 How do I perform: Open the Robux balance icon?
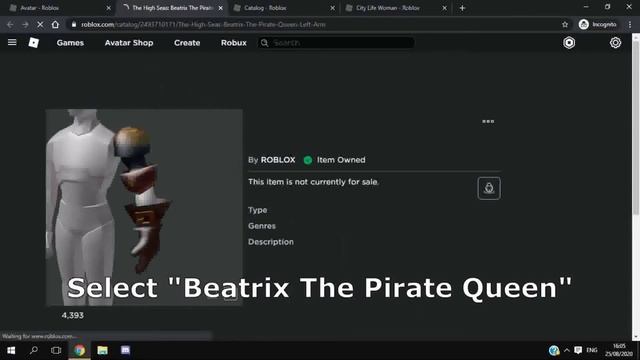pyautogui.click(x=569, y=43)
